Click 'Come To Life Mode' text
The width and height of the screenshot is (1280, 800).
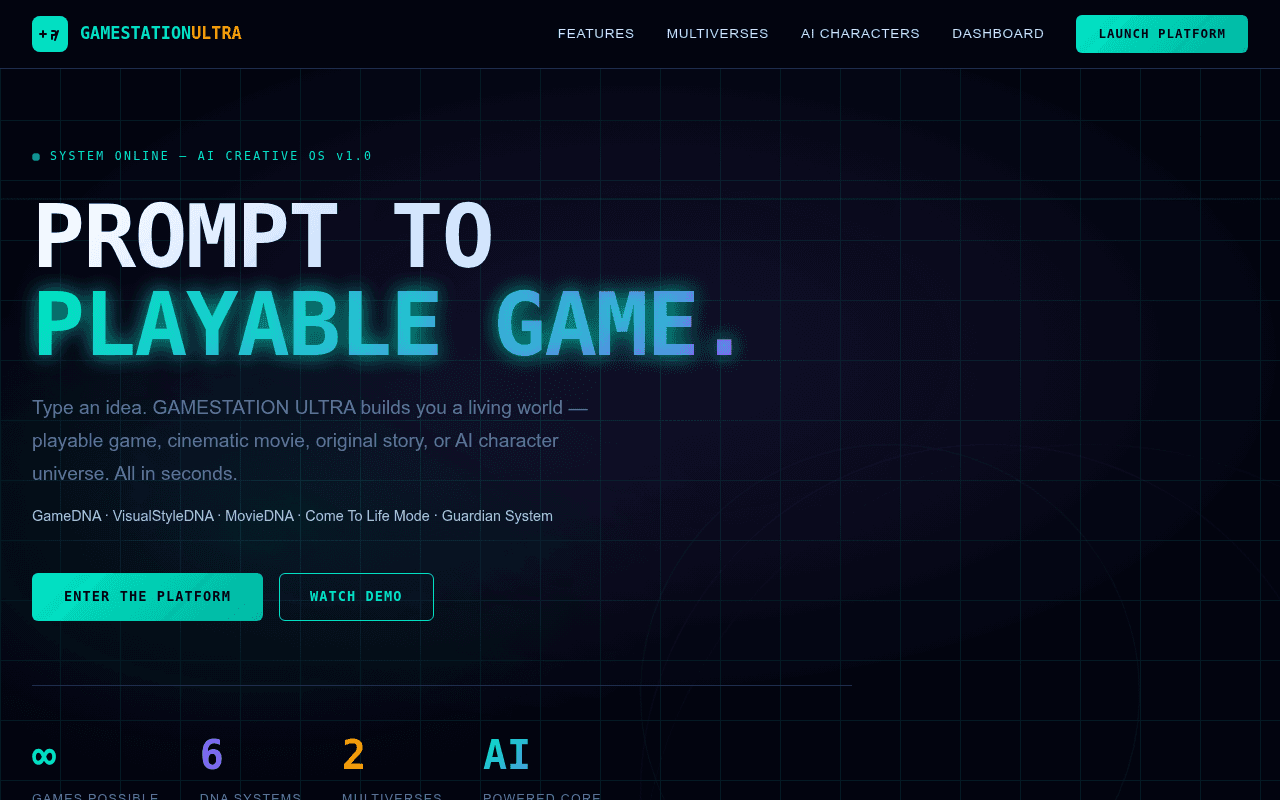coord(367,516)
